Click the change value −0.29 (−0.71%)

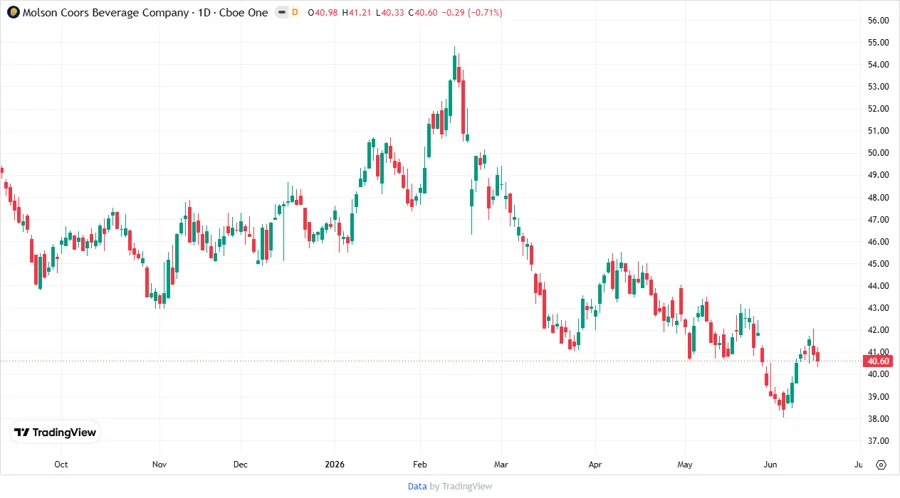tap(472, 13)
